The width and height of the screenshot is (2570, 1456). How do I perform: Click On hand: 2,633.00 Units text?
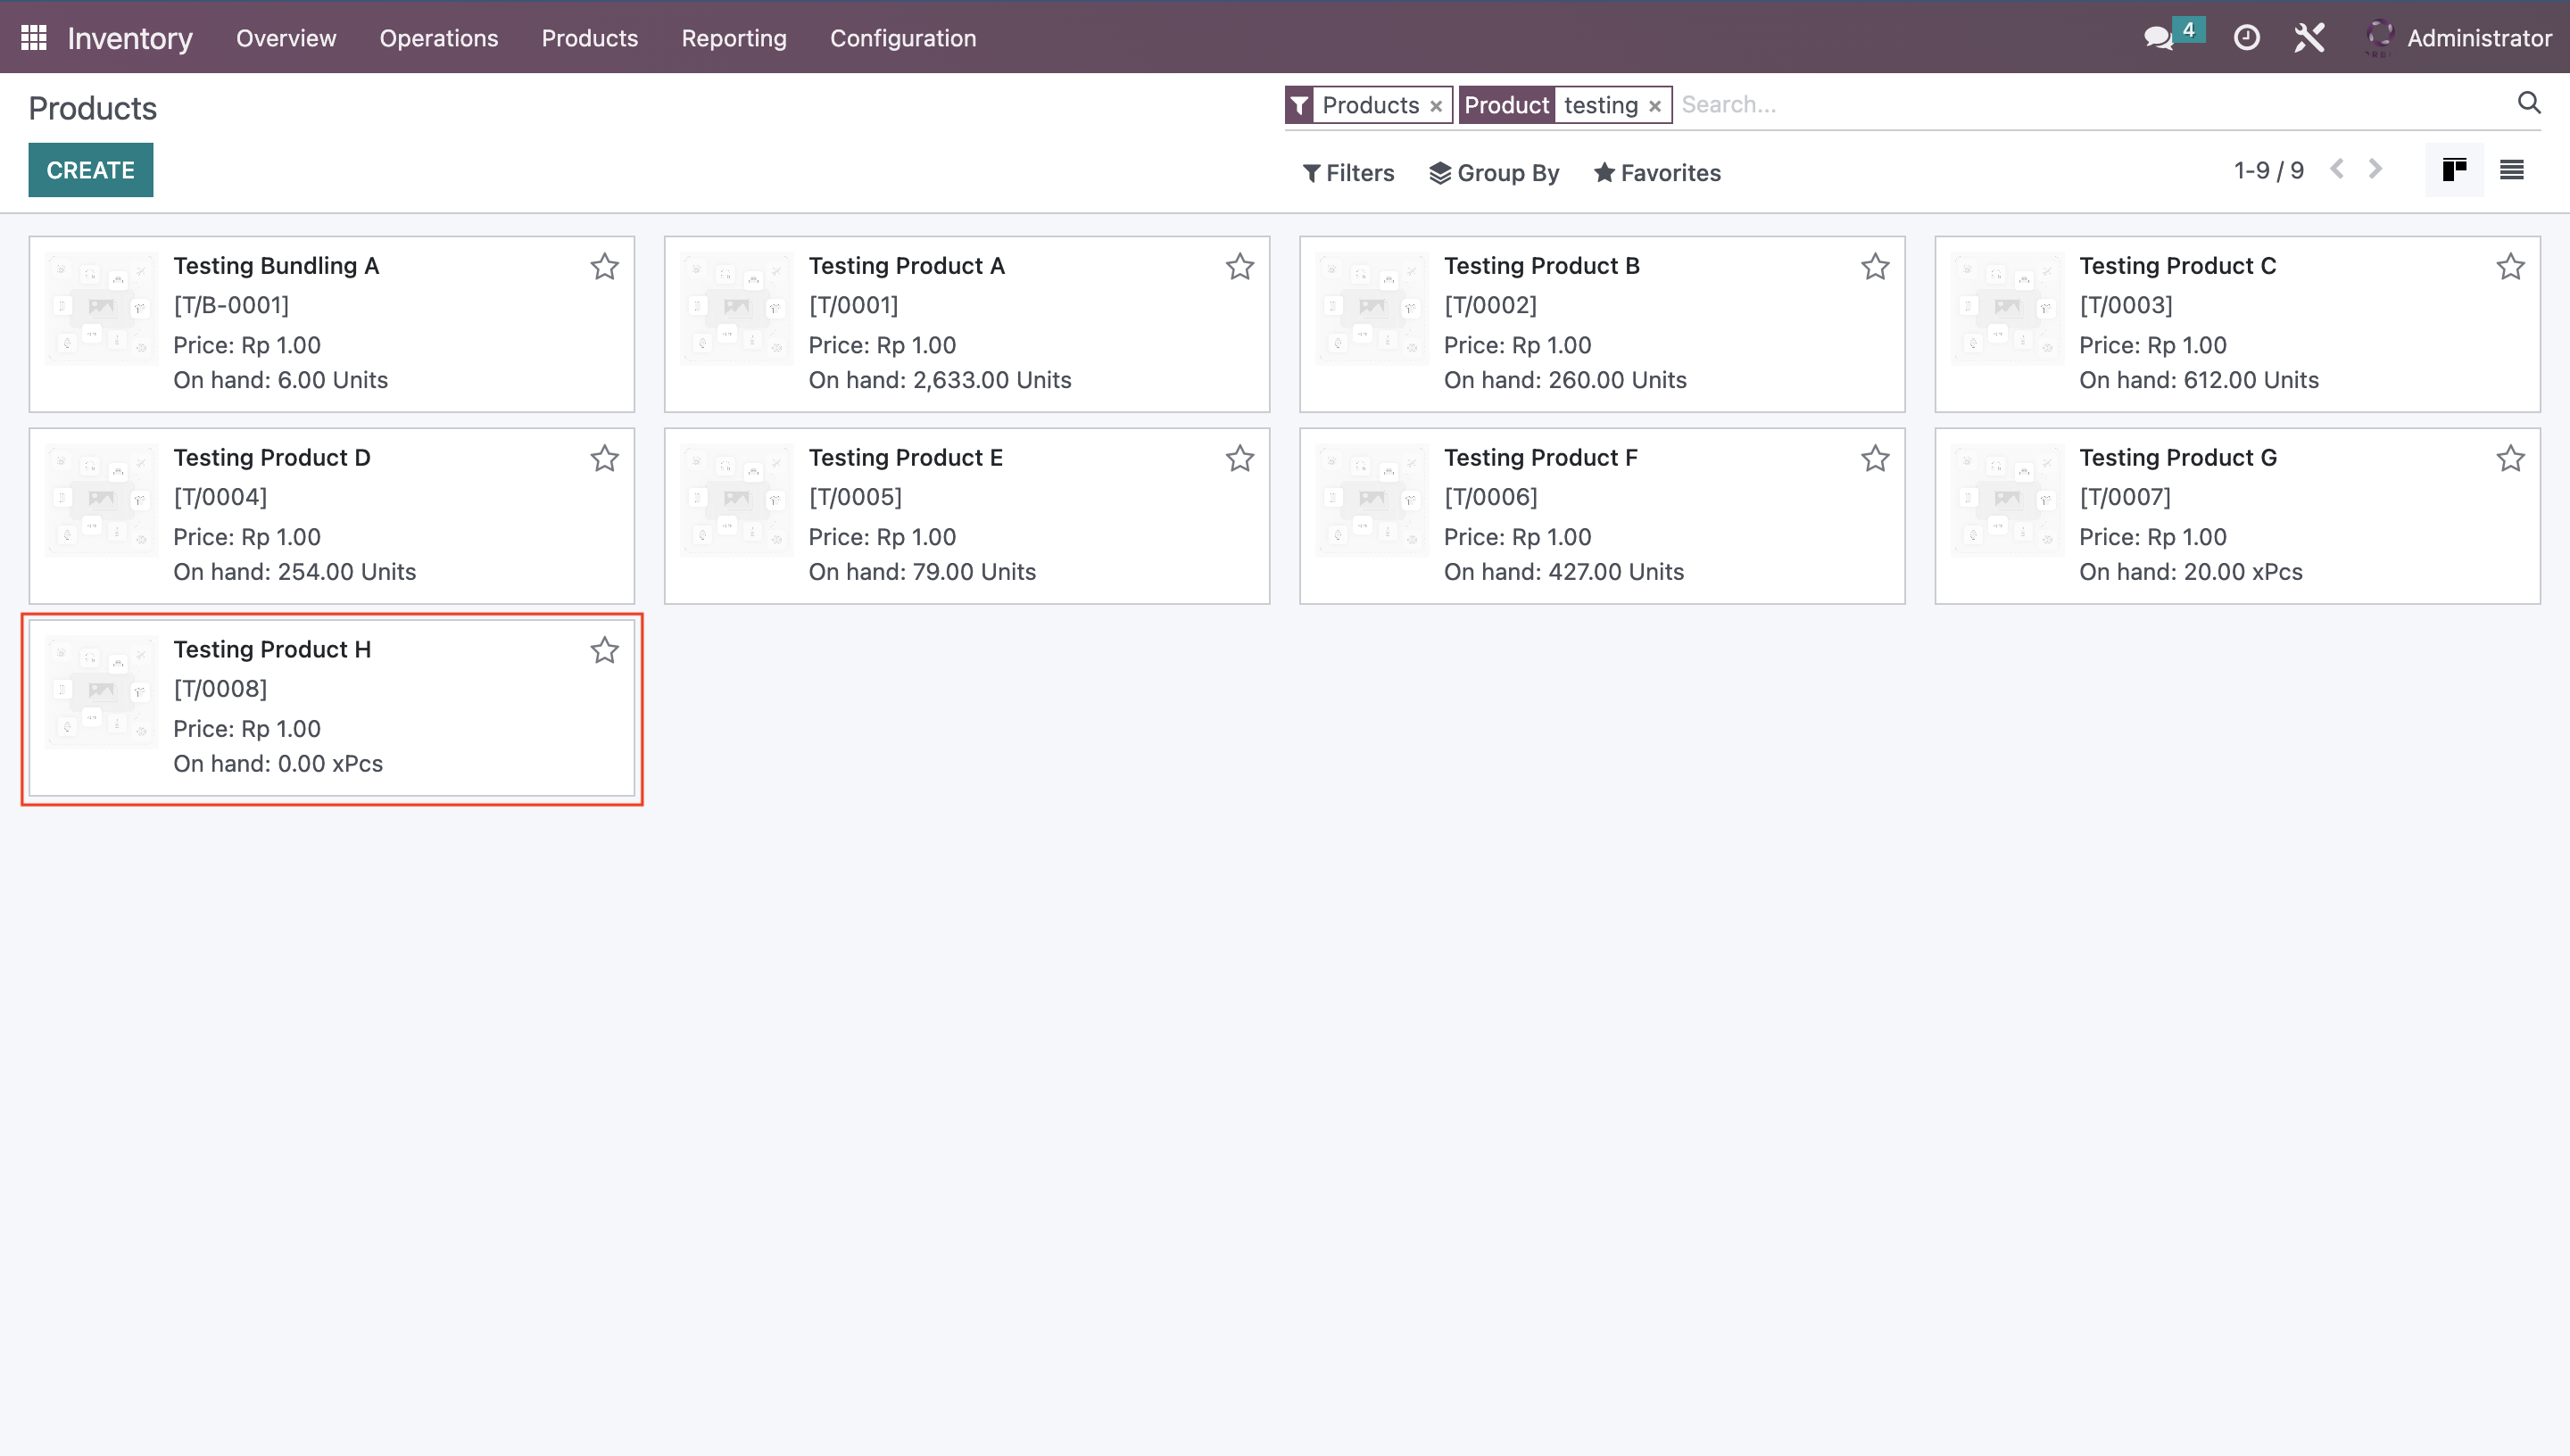[x=940, y=380]
